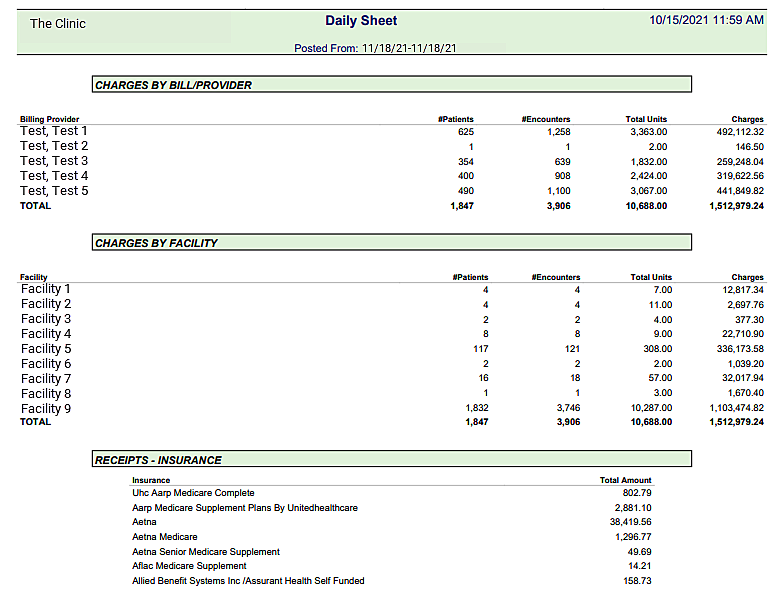Click the Posted From date range

[x=376, y=48]
